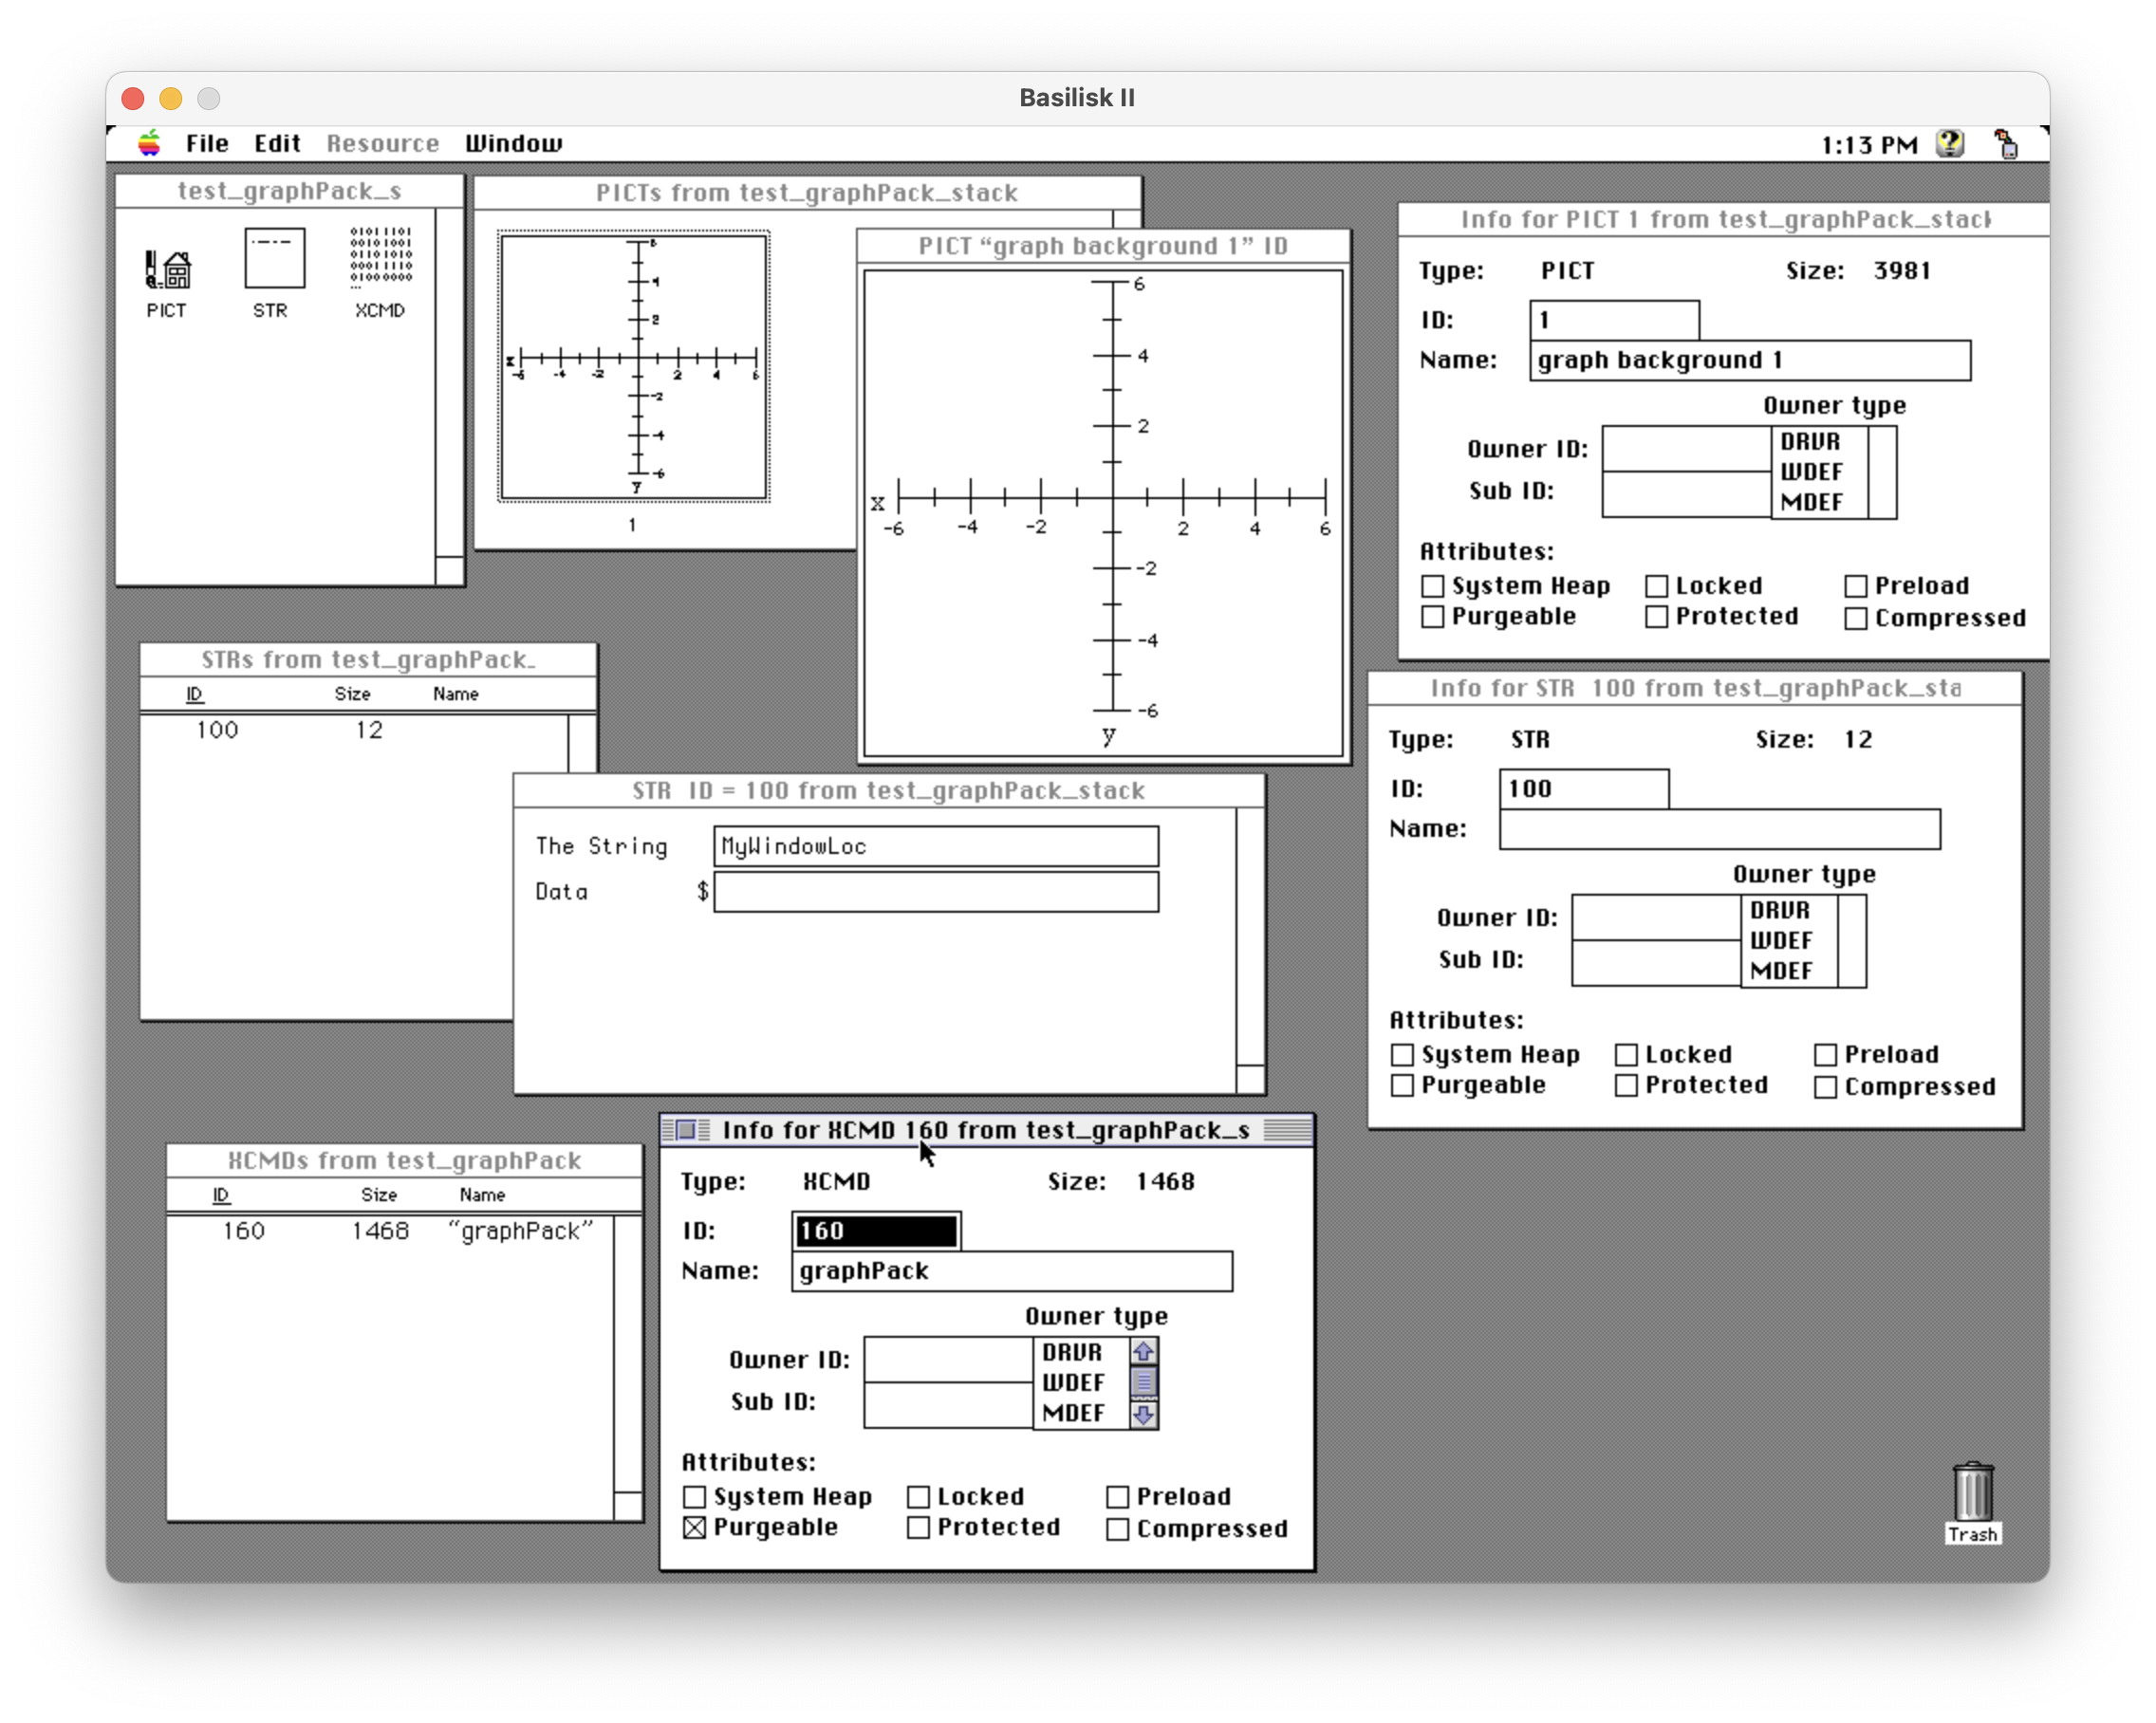Select the graphPack row in the XCMDs list
The image size is (2156, 1723).
[400, 1231]
